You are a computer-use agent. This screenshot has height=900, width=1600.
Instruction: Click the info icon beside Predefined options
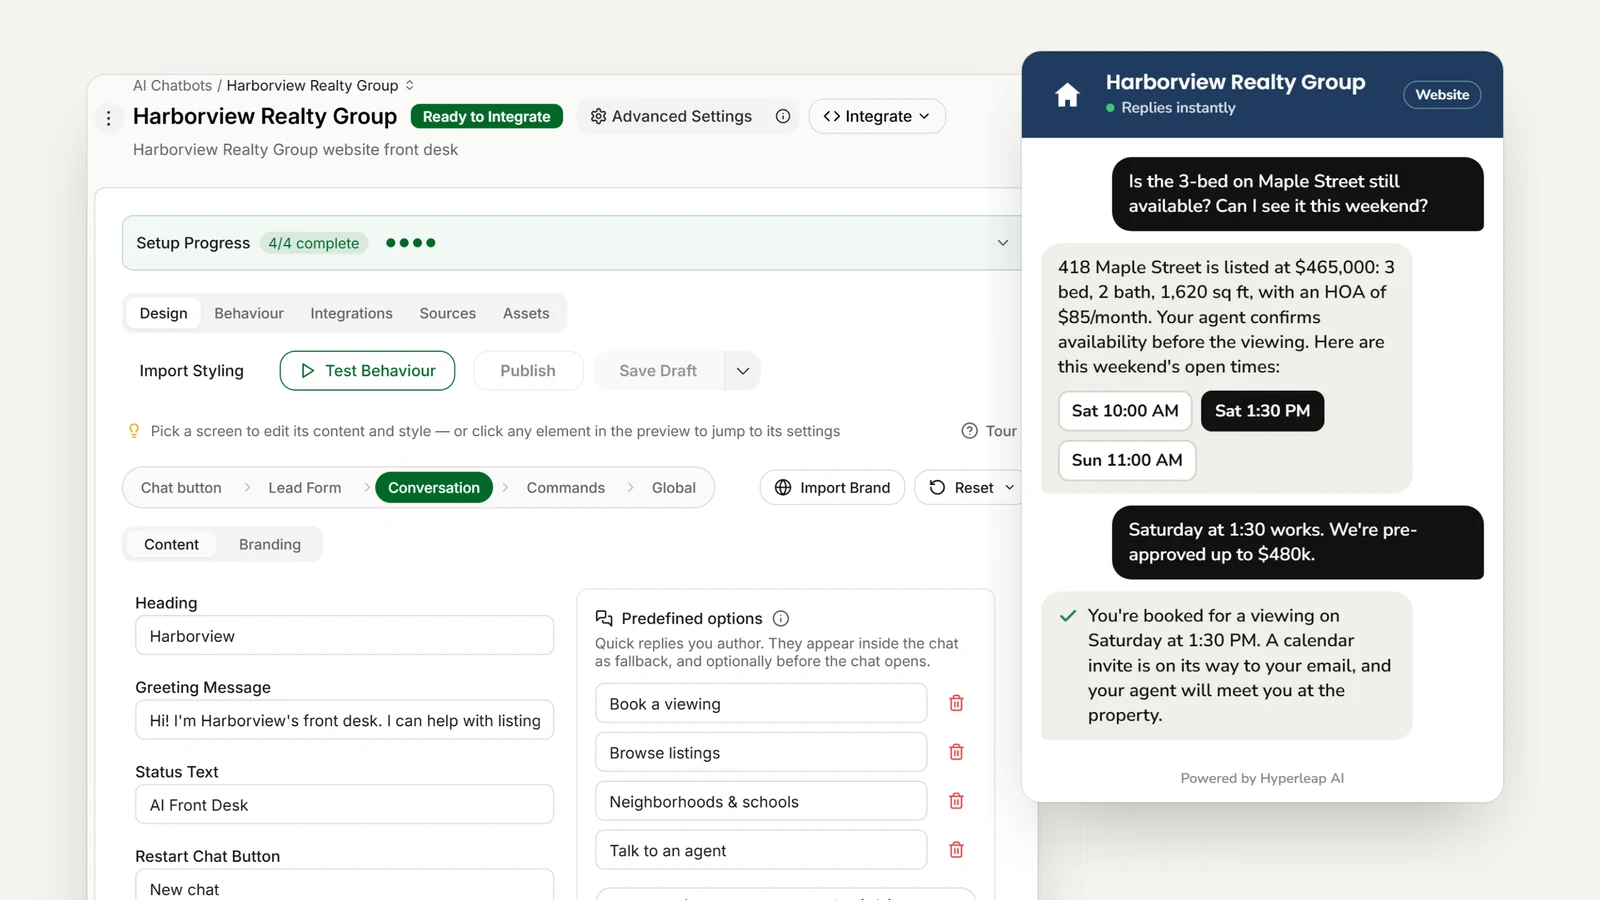(781, 619)
